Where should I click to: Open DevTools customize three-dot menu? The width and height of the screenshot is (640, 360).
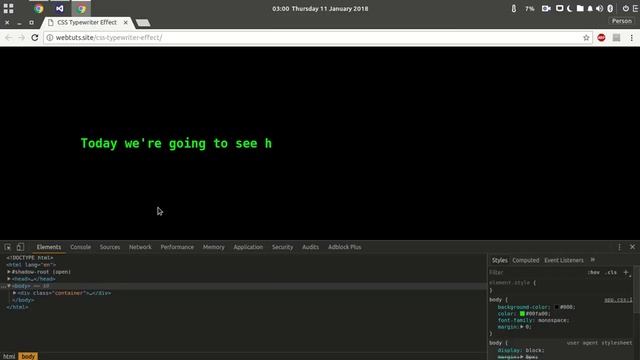(619, 247)
